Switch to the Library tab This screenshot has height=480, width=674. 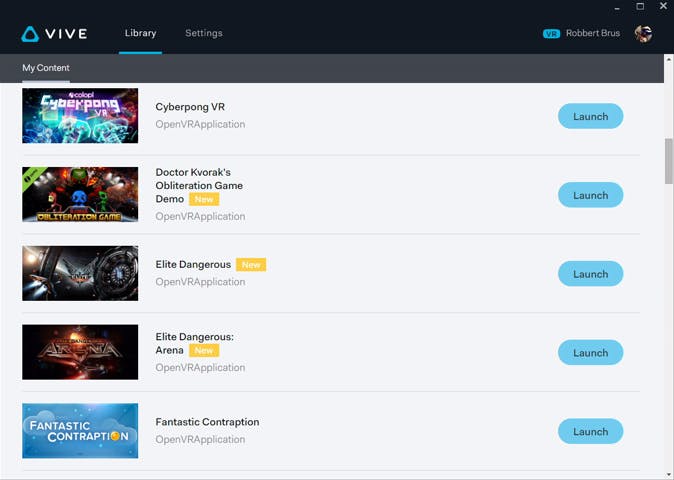[141, 33]
